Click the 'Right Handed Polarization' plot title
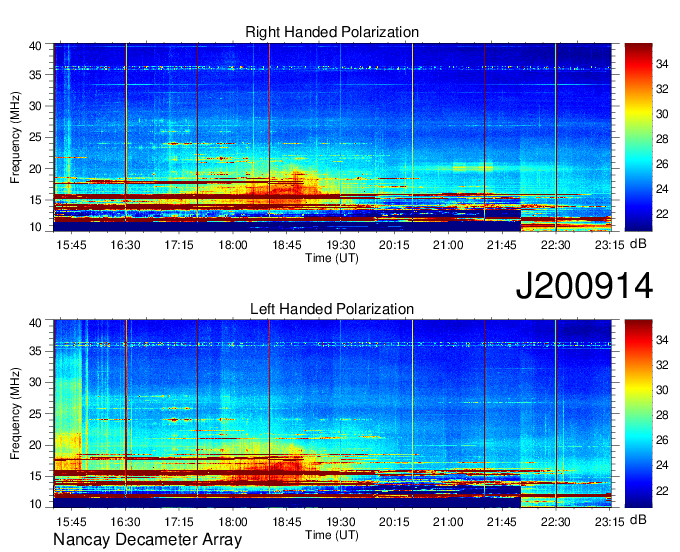Screen dimensions: 680x552 pos(332,32)
